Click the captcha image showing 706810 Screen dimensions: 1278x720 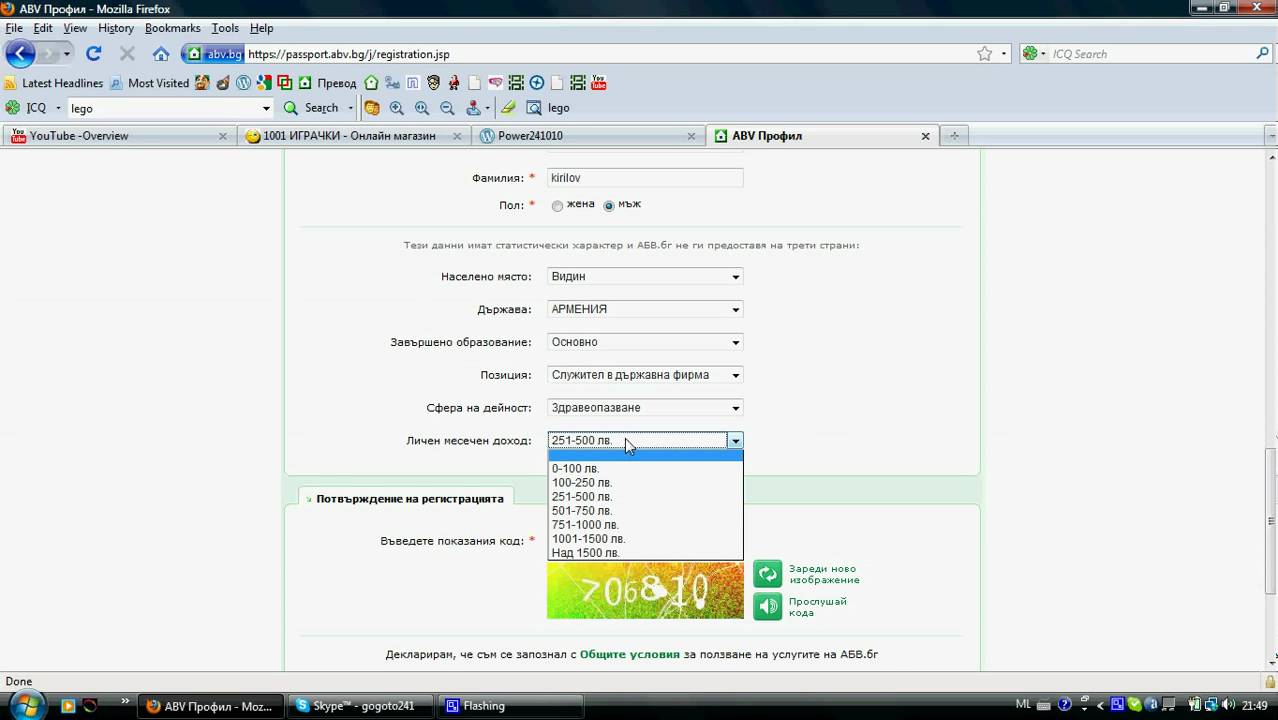[645, 590]
